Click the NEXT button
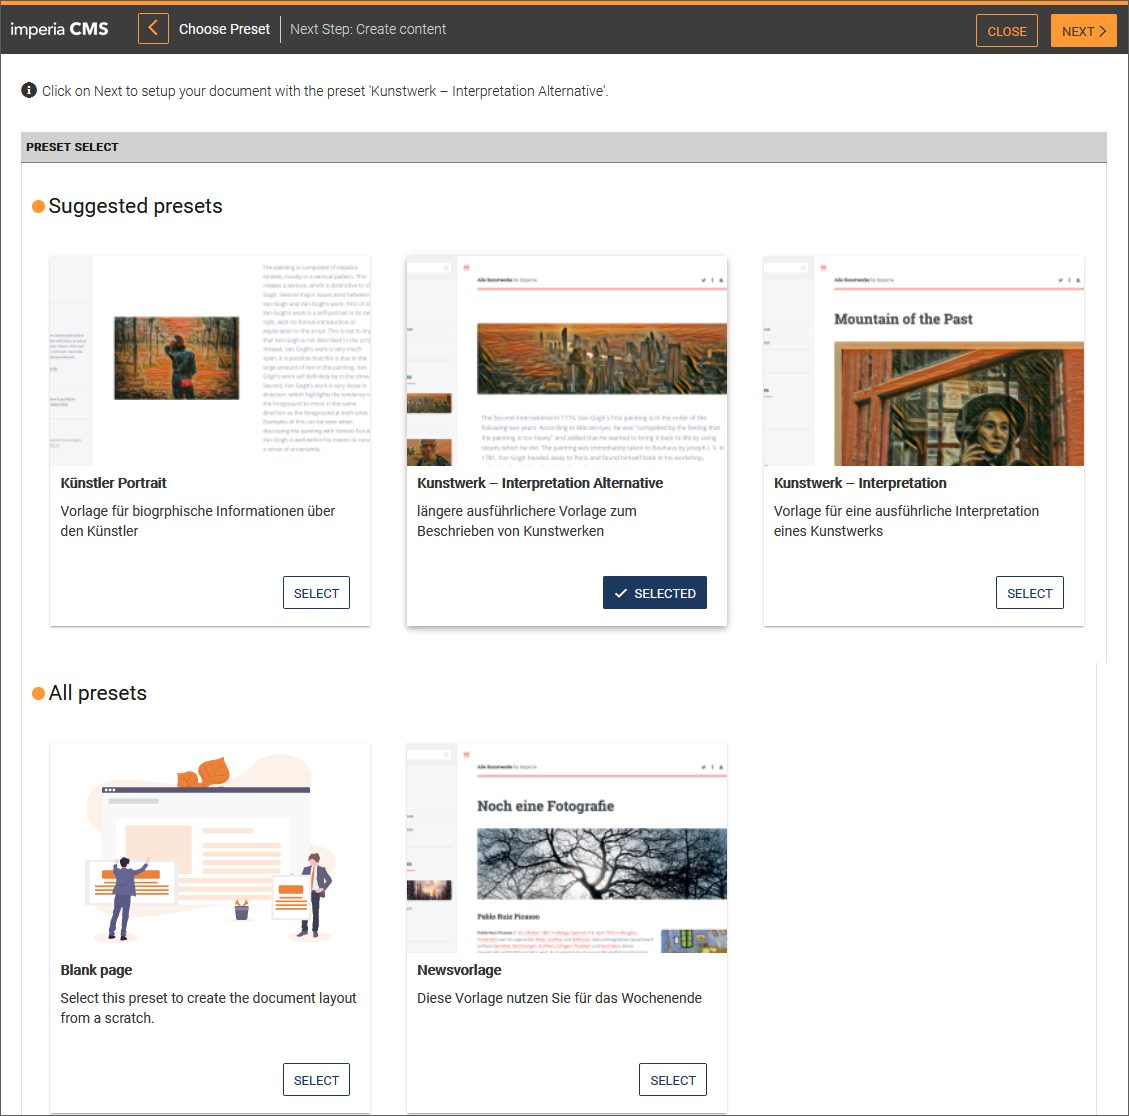The width and height of the screenshot is (1129, 1116). click(x=1084, y=31)
